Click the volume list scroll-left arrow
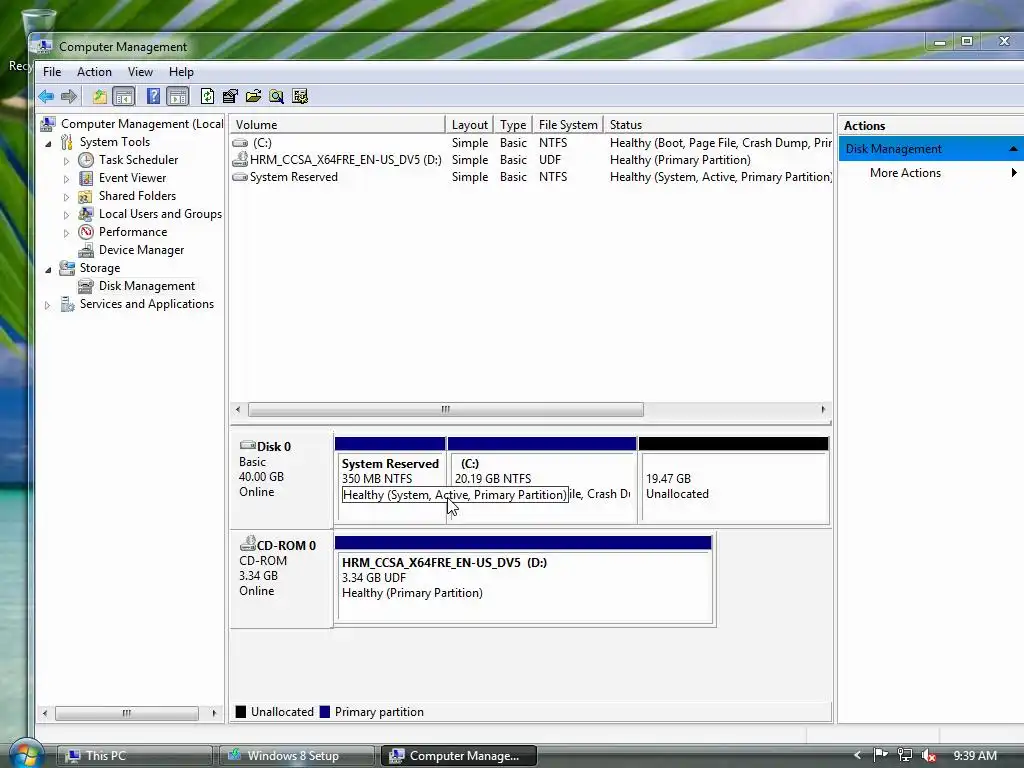 coord(238,409)
